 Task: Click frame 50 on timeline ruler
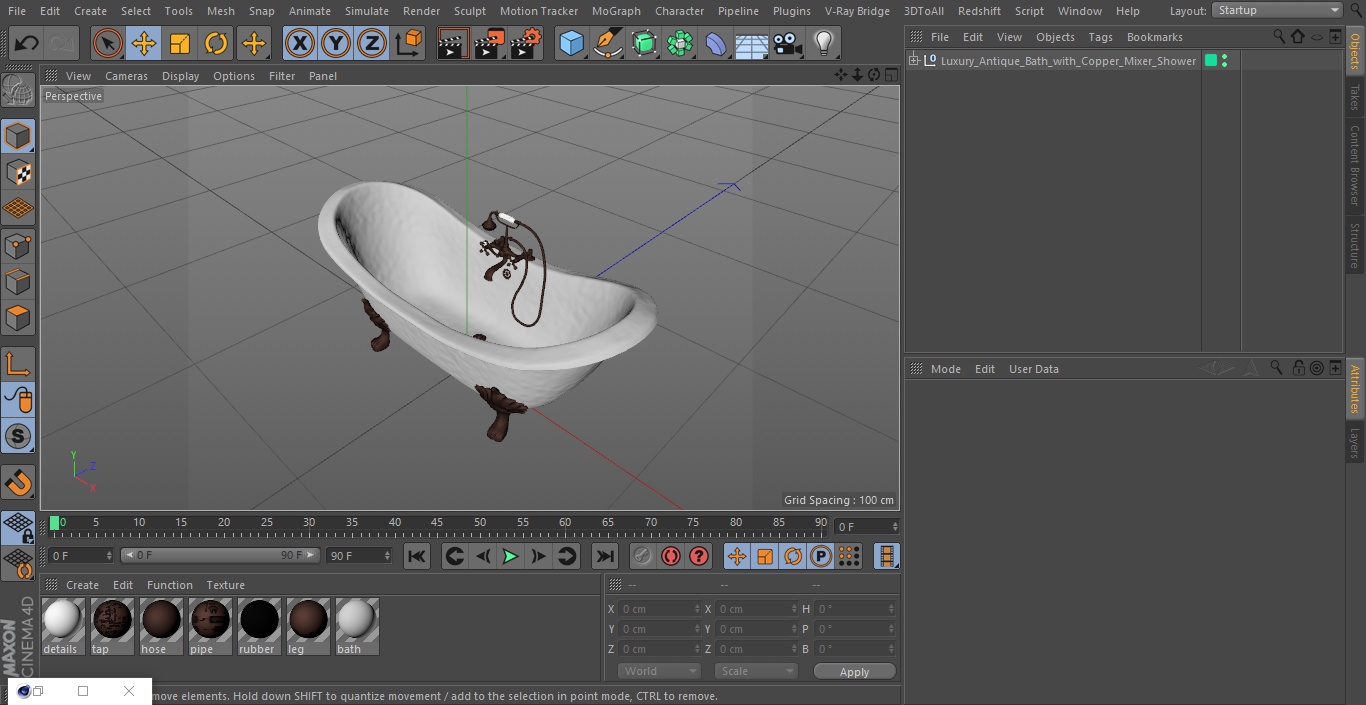480,523
